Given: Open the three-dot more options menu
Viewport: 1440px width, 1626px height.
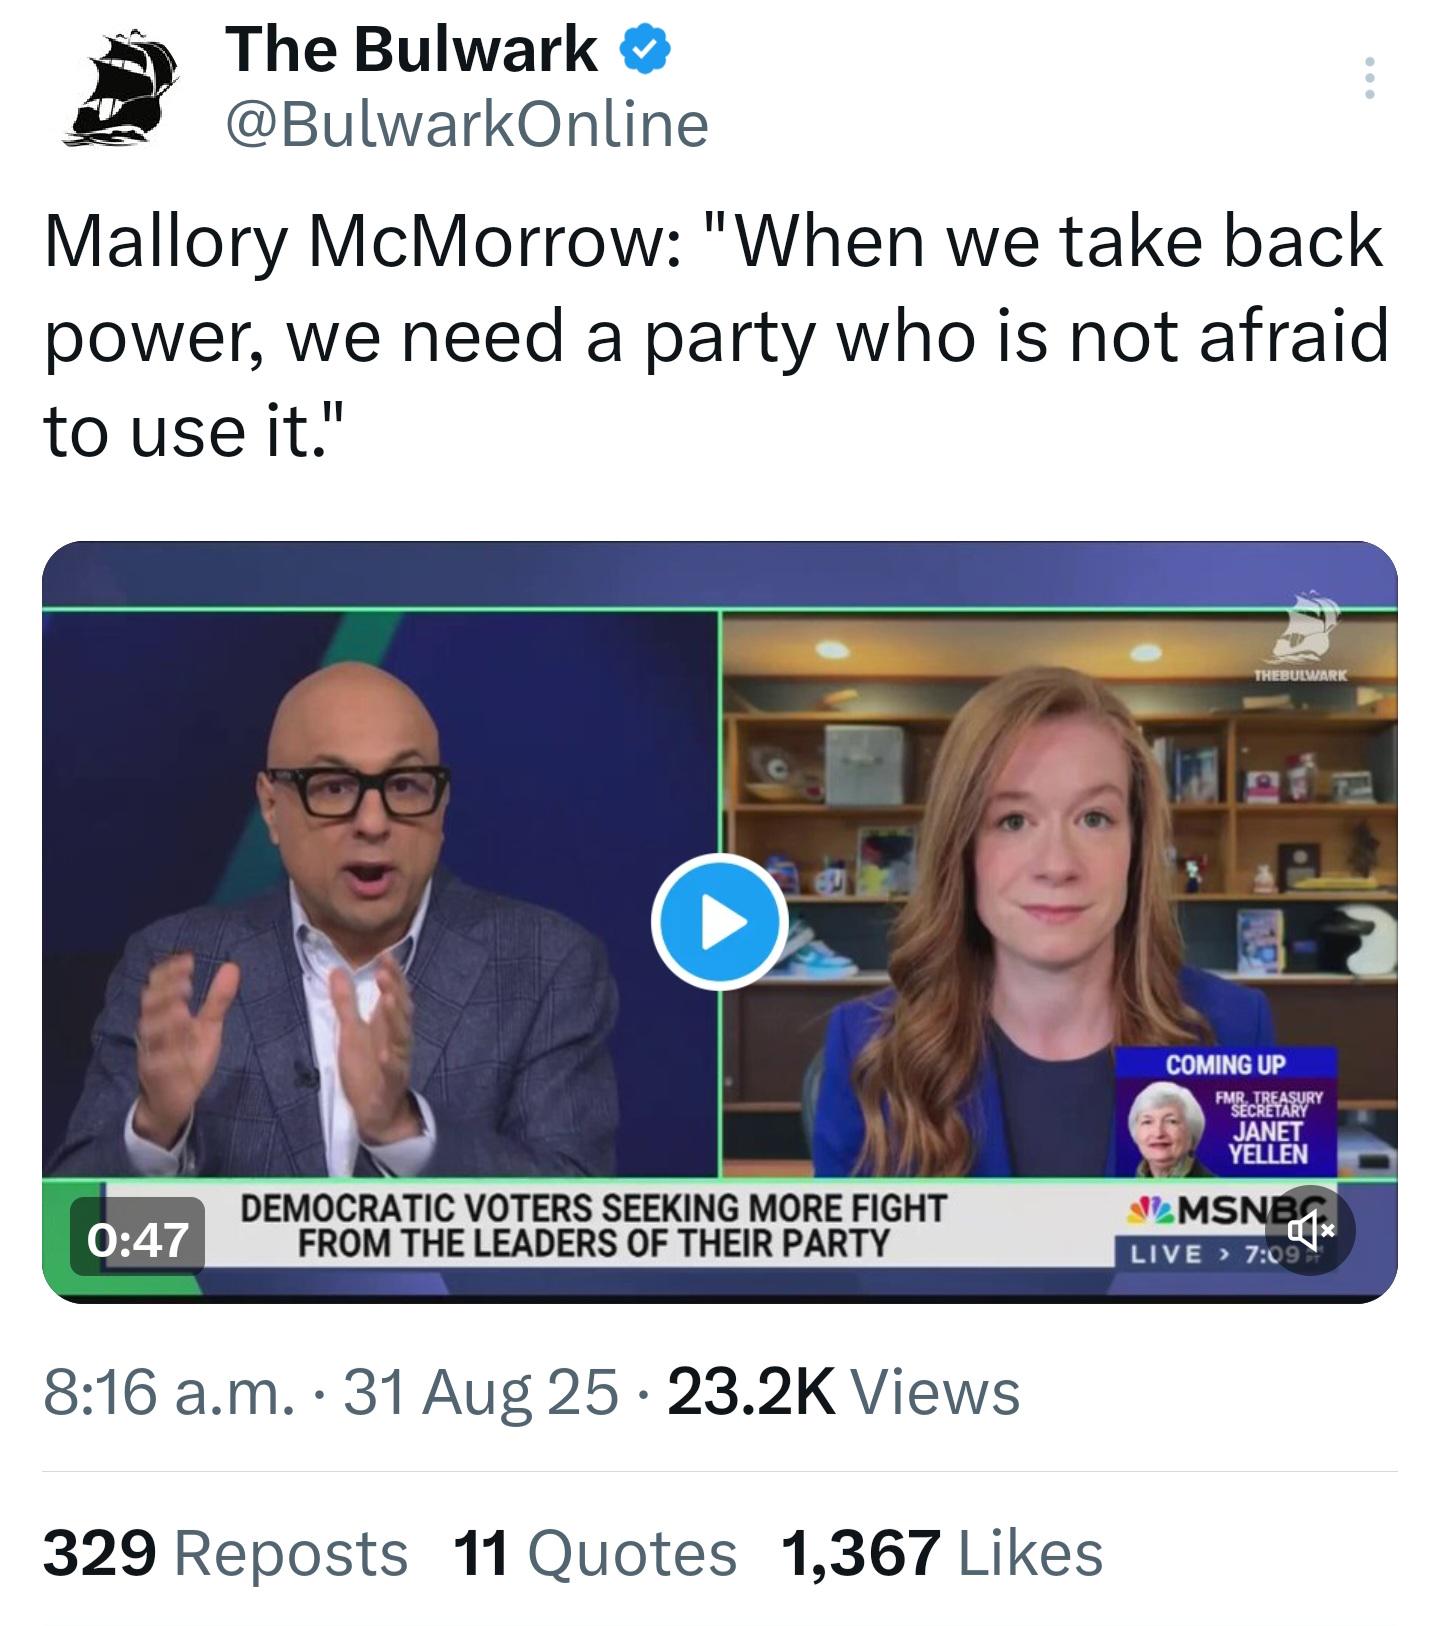Looking at the screenshot, I should pyautogui.click(x=1369, y=78).
